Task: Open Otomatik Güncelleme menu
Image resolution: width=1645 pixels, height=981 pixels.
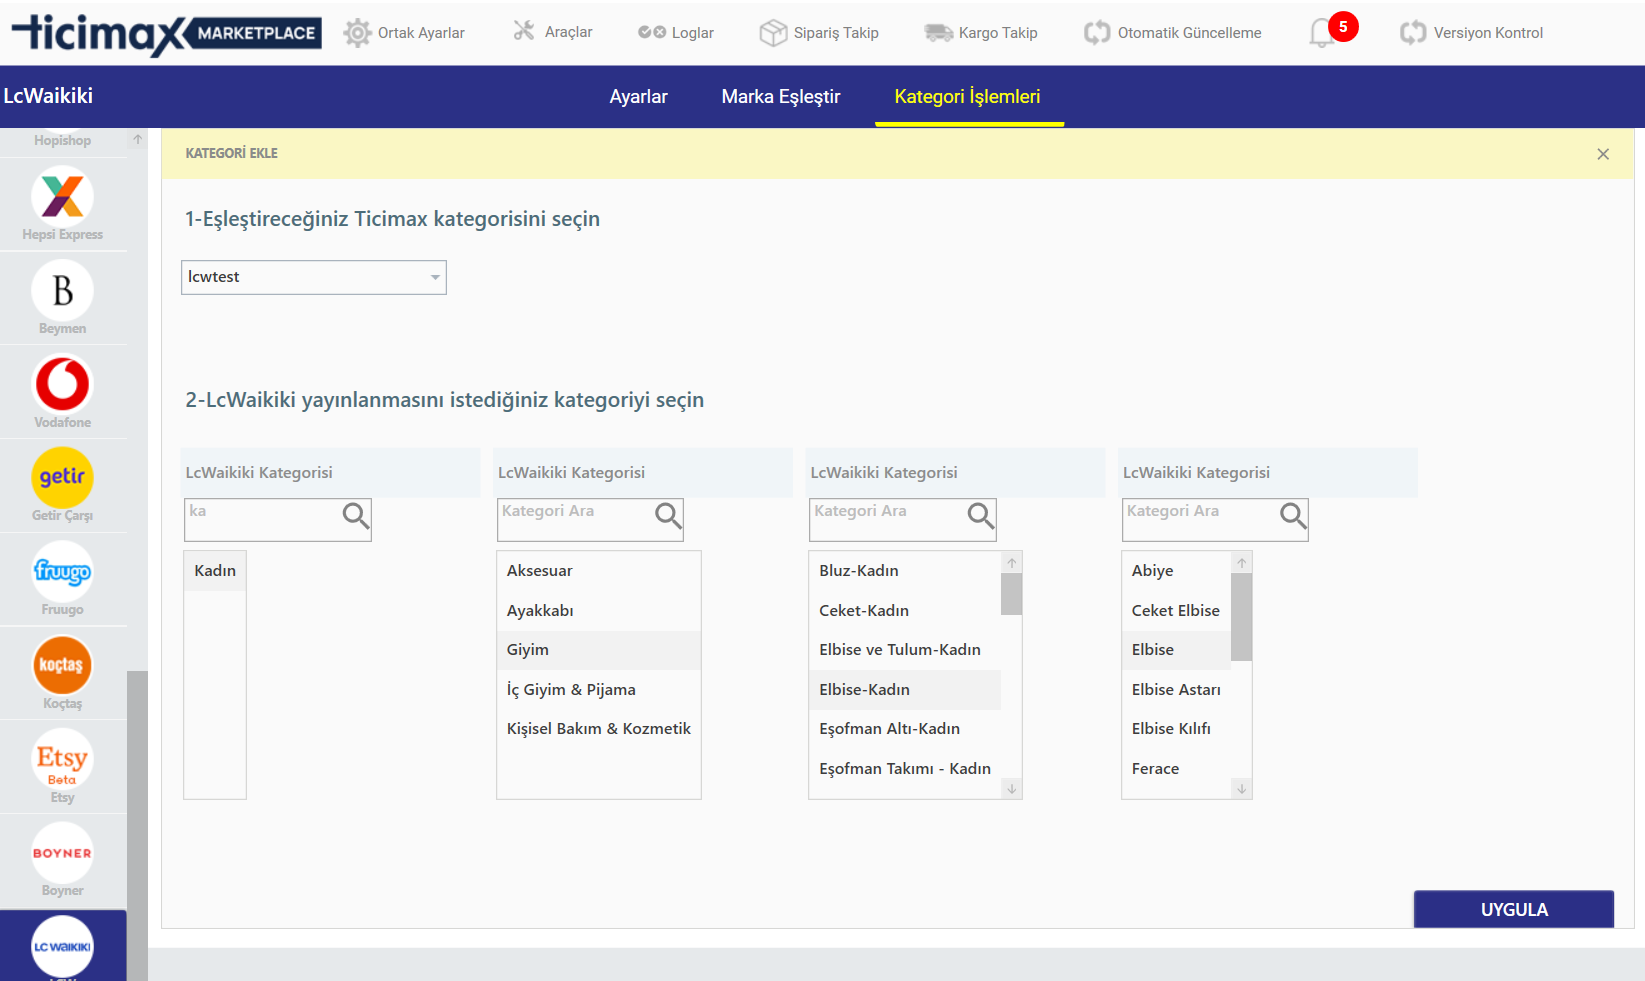Action: point(1173,33)
